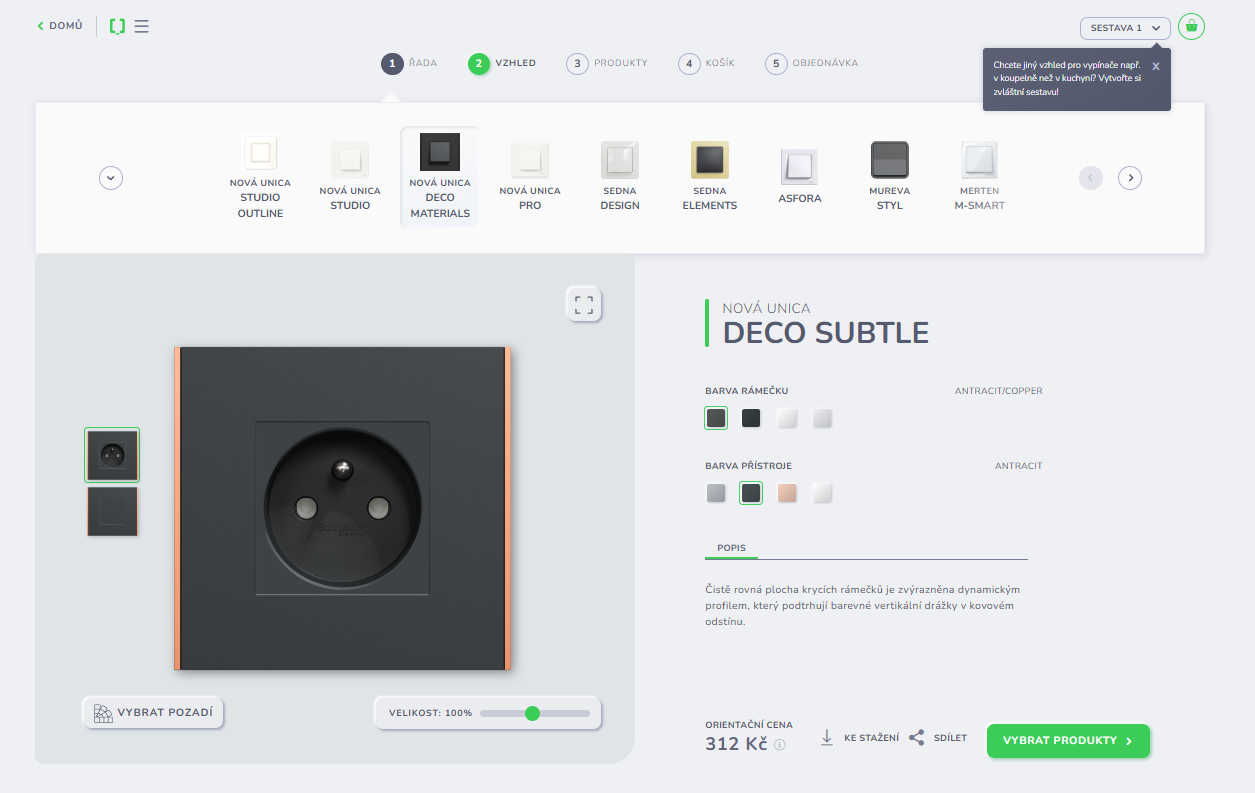Click the Velikost size slider handle
1255x793 pixels.
(x=532, y=713)
